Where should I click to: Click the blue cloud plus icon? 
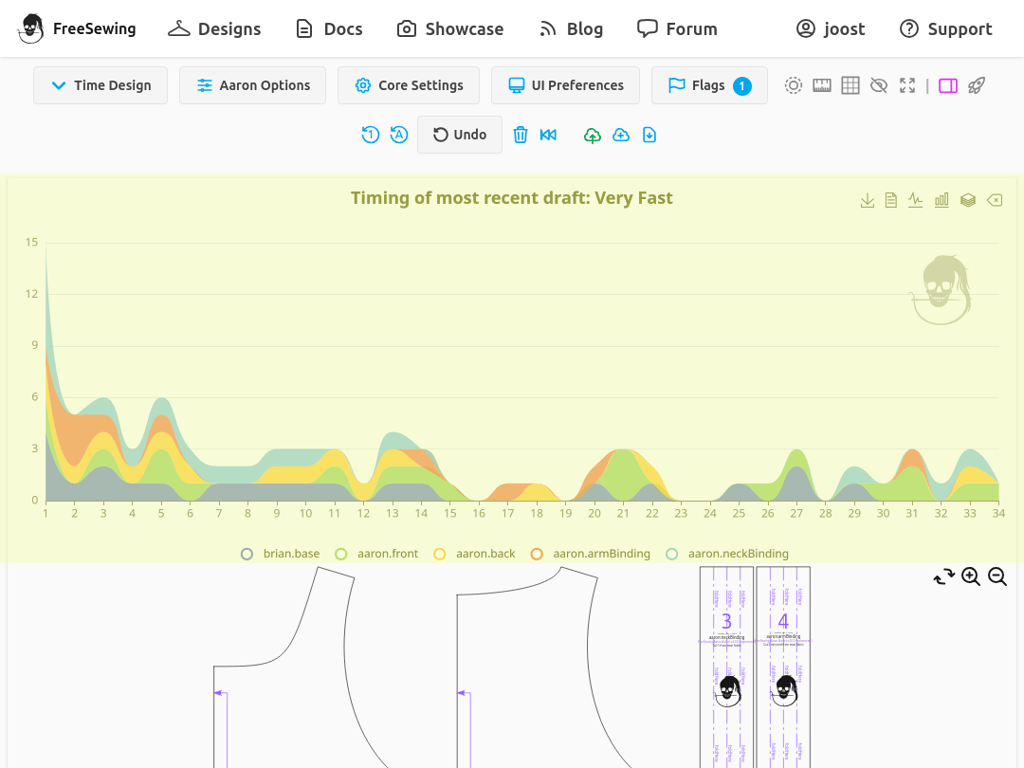621,135
